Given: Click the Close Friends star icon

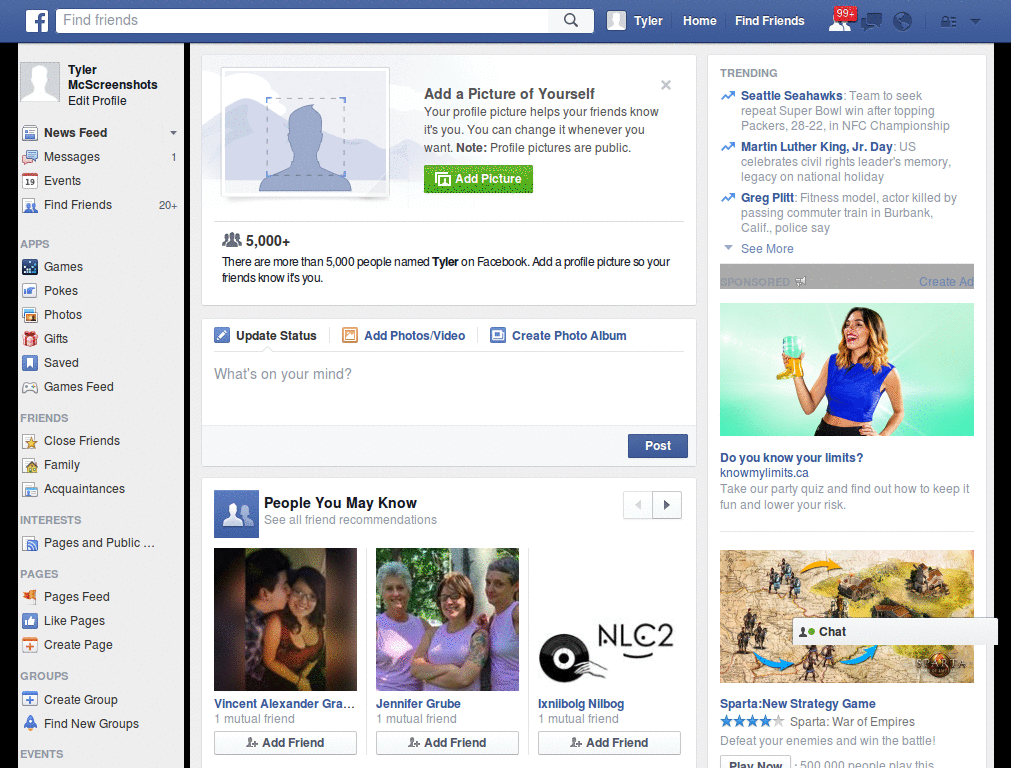Looking at the screenshot, I should [30, 441].
